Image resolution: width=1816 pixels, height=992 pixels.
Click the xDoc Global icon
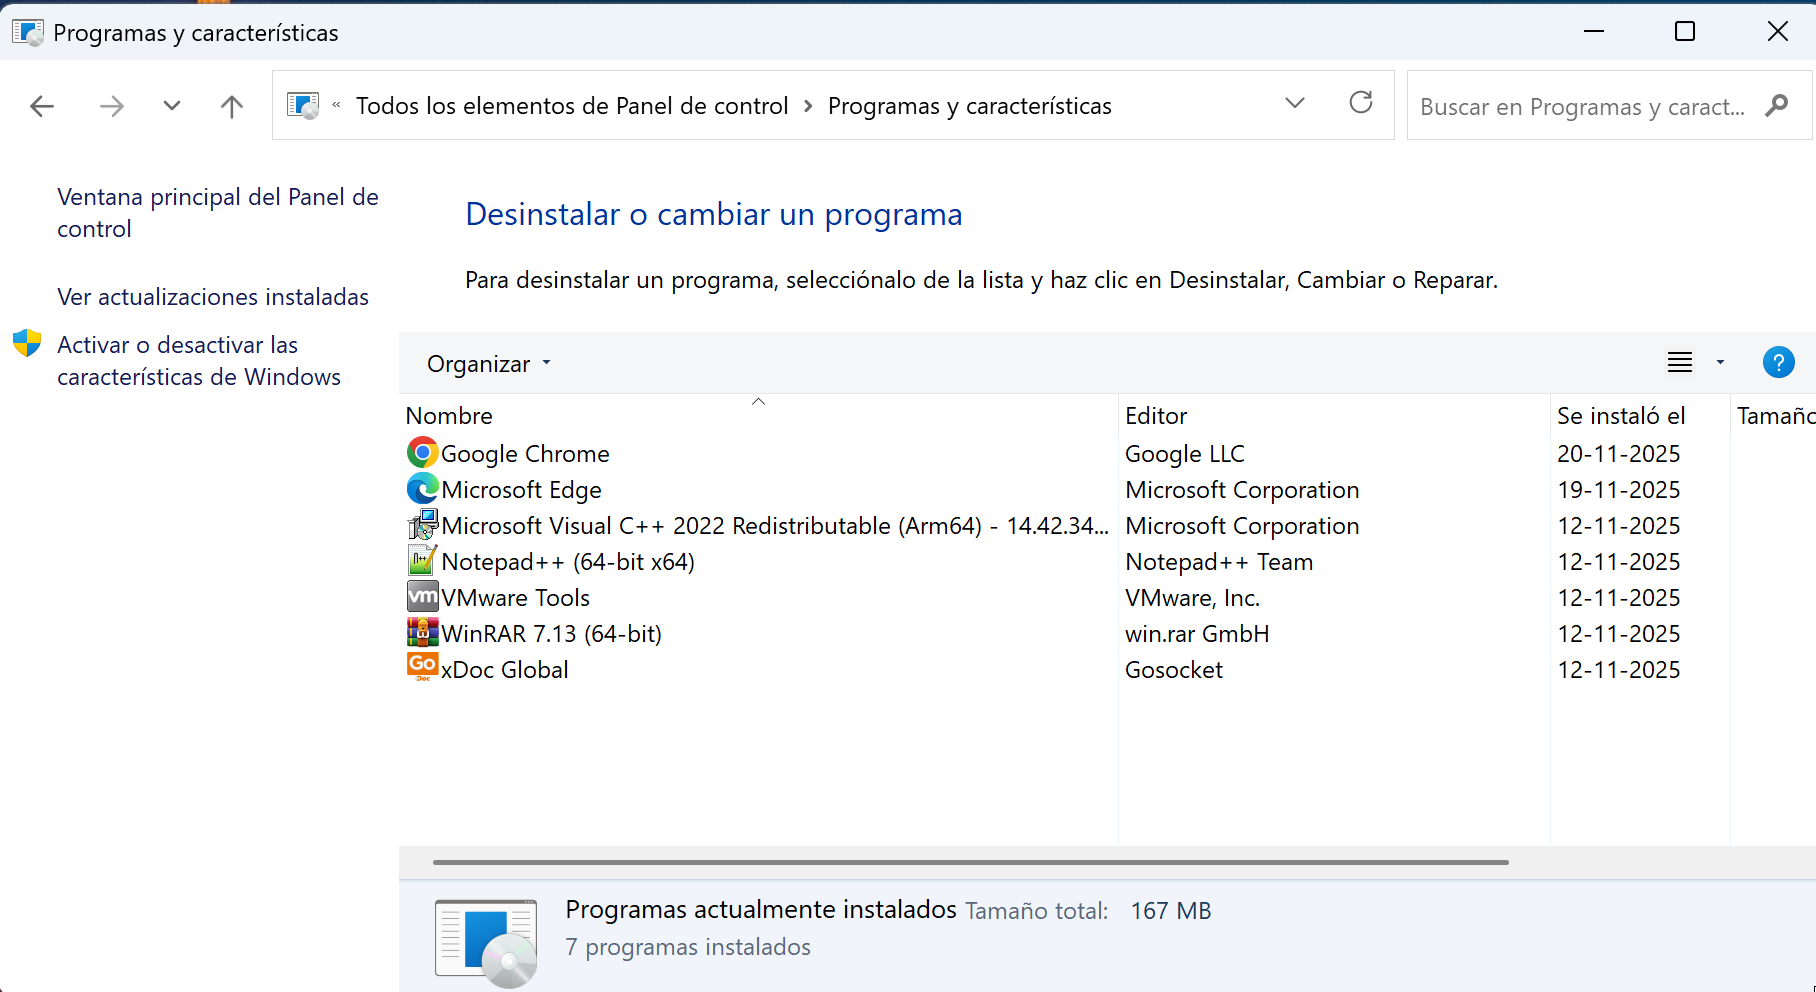(423, 667)
